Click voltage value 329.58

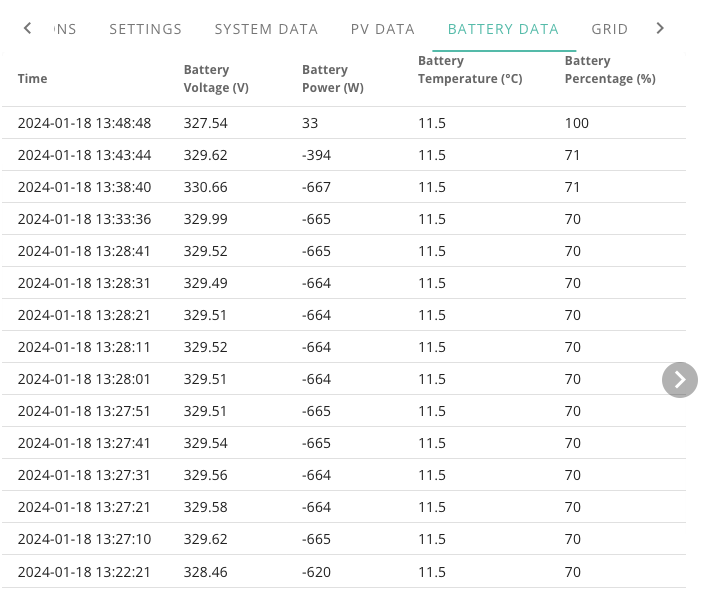[205, 507]
